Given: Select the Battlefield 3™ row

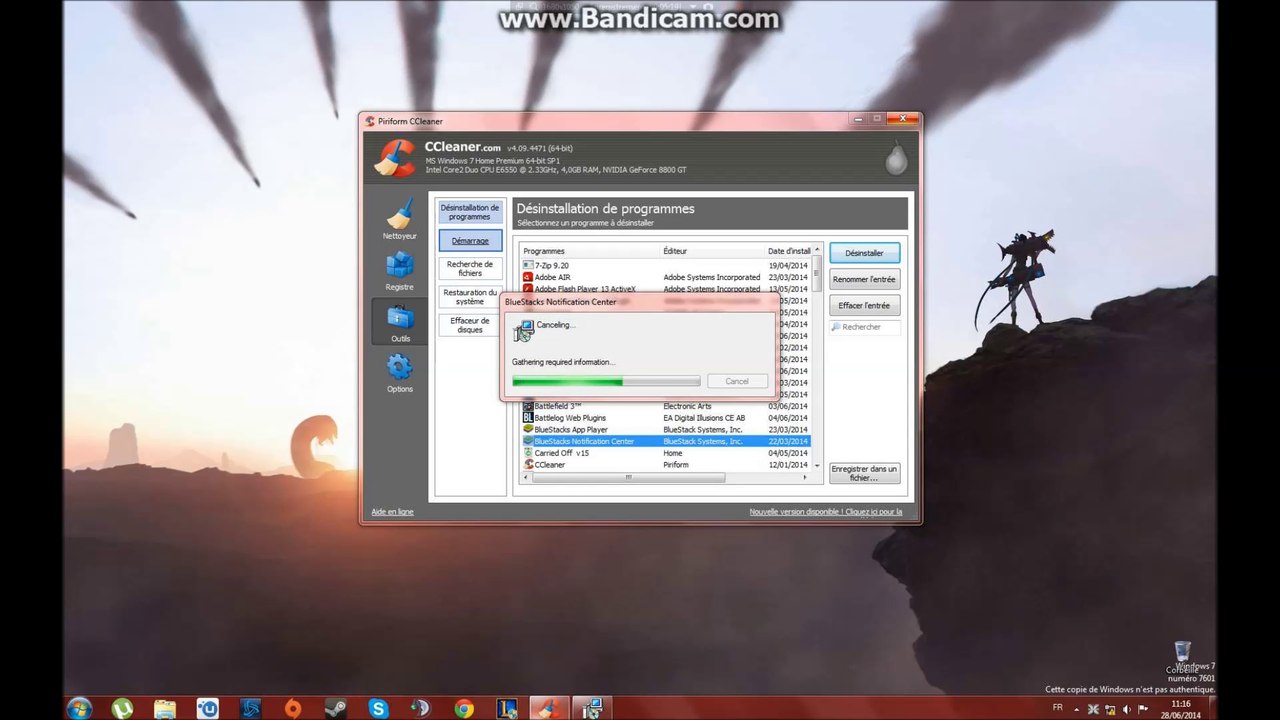Looking at the screenshot, I should tap(666, 406).
